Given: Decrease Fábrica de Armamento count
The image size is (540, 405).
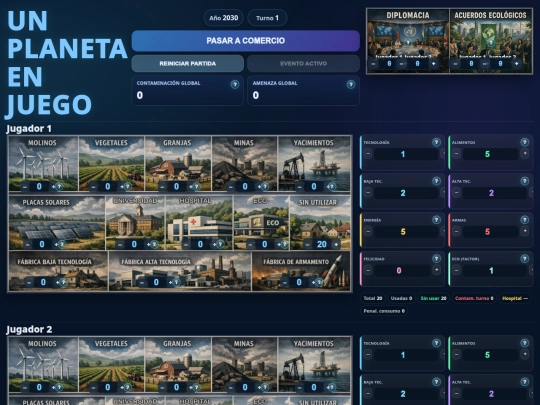Looking at the screenshot, I should tap(284, 282).
